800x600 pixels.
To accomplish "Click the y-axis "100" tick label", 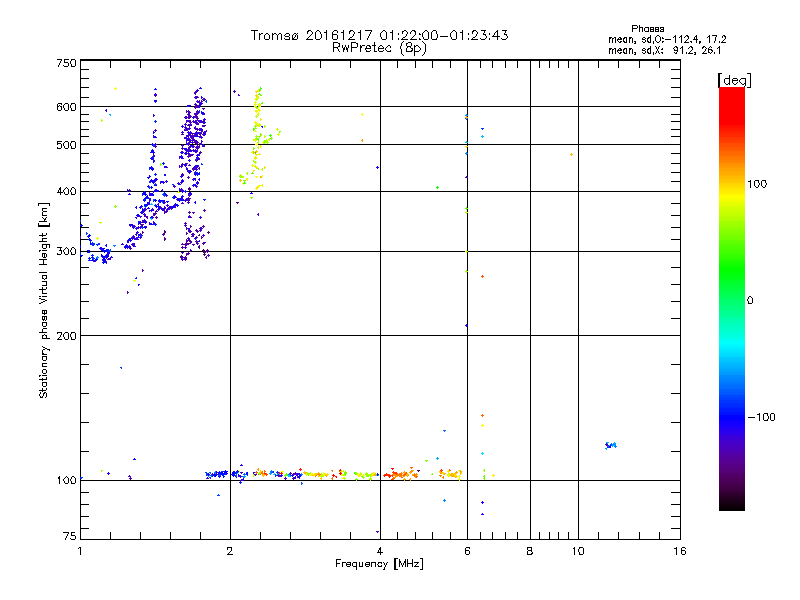I will pyautogui.click(x=66, y=480).
